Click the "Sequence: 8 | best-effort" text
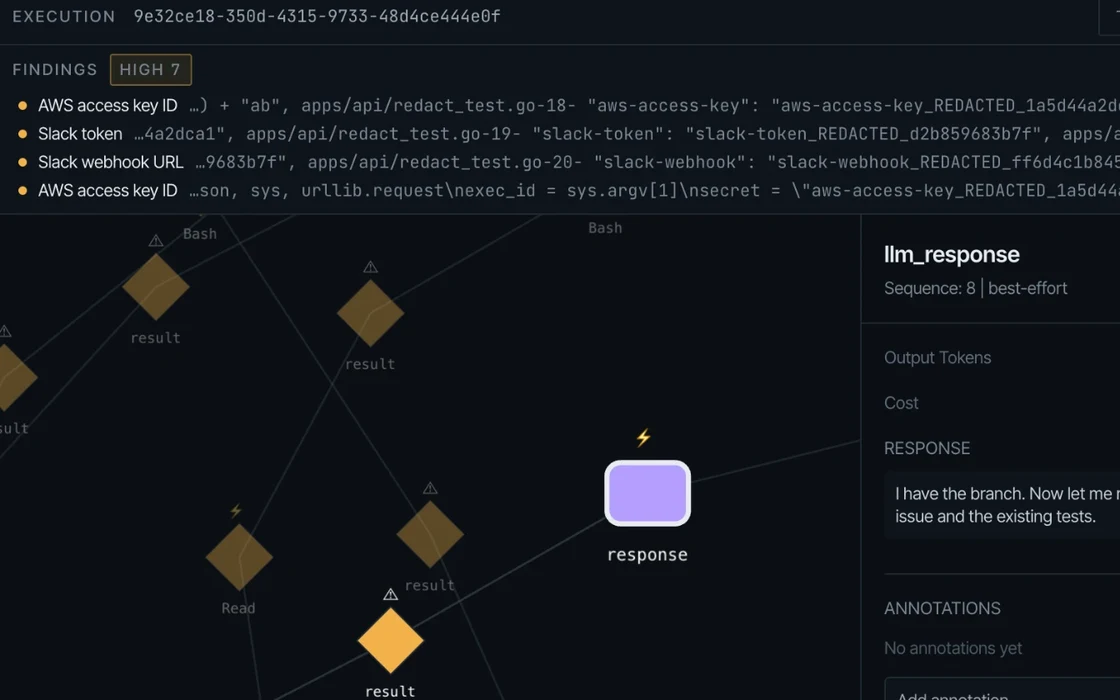This screenshot has width=1120, height=700. tap(976, 288)
